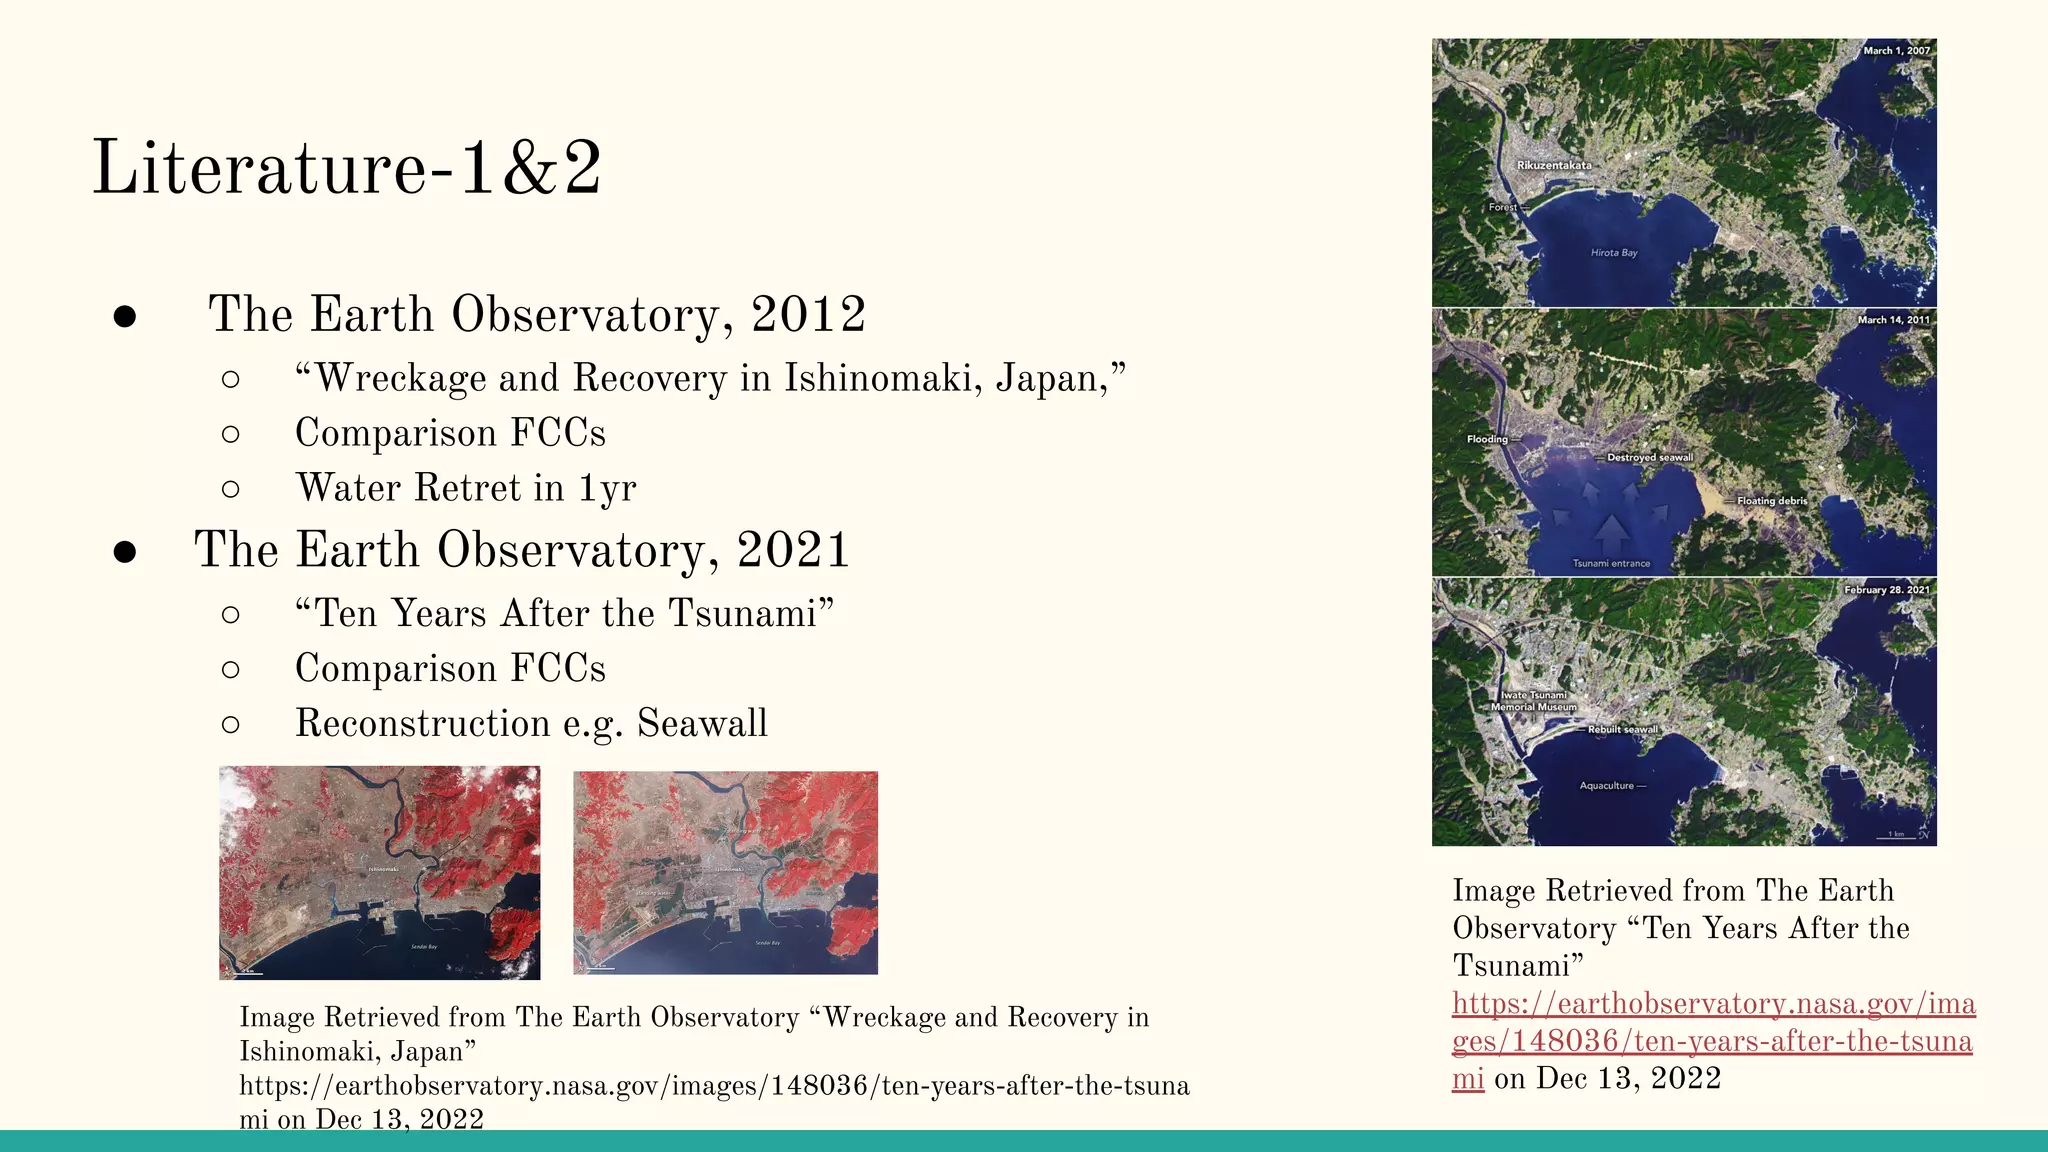This screenshot has height=1152, width=2048.
Task: Click second "Comparison FCCs" under 2021
Action: 451,668
